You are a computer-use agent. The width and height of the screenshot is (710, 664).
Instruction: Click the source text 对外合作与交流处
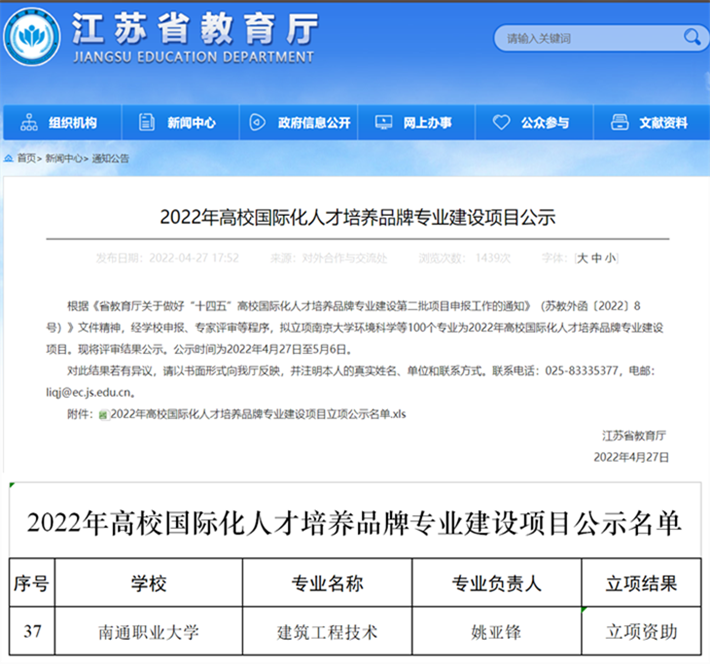tap(345, 258)
